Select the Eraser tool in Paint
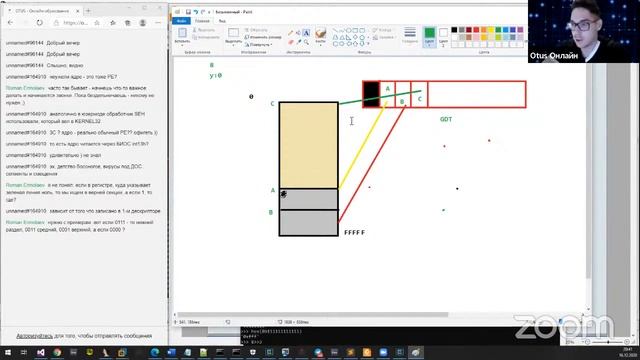Image resolution: width=640 pixels, height=360 pixels. [291, 42]
